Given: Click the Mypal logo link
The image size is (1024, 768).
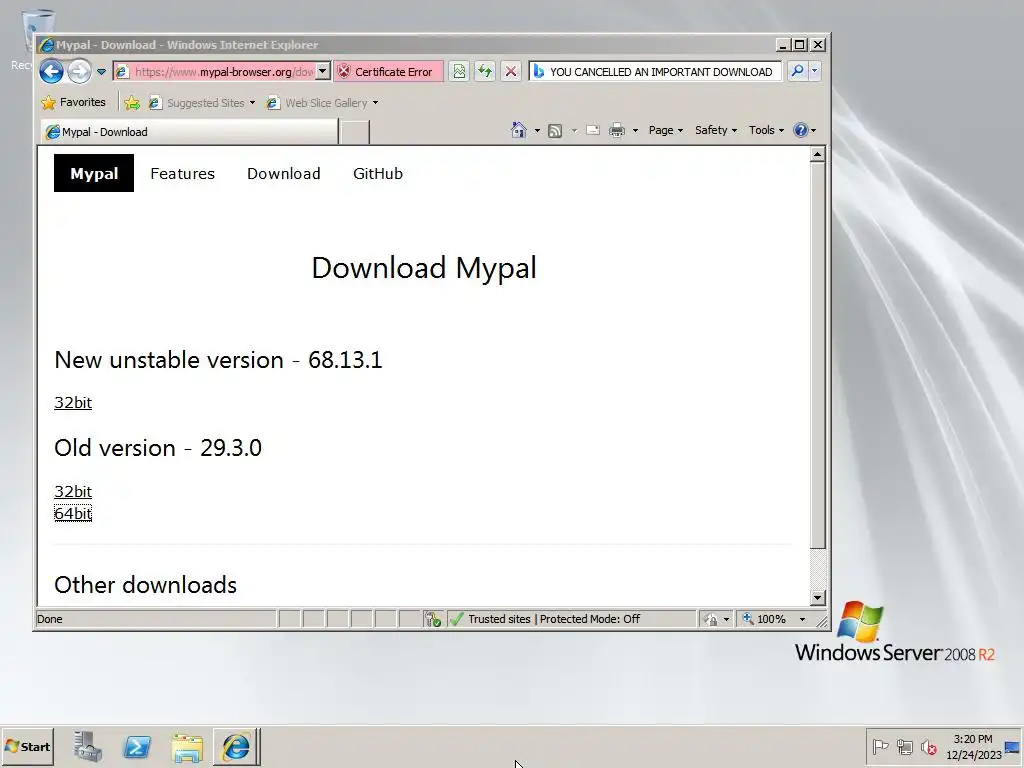Looking at the screenshot, I should pyautogui.click(x=94, y=173).
